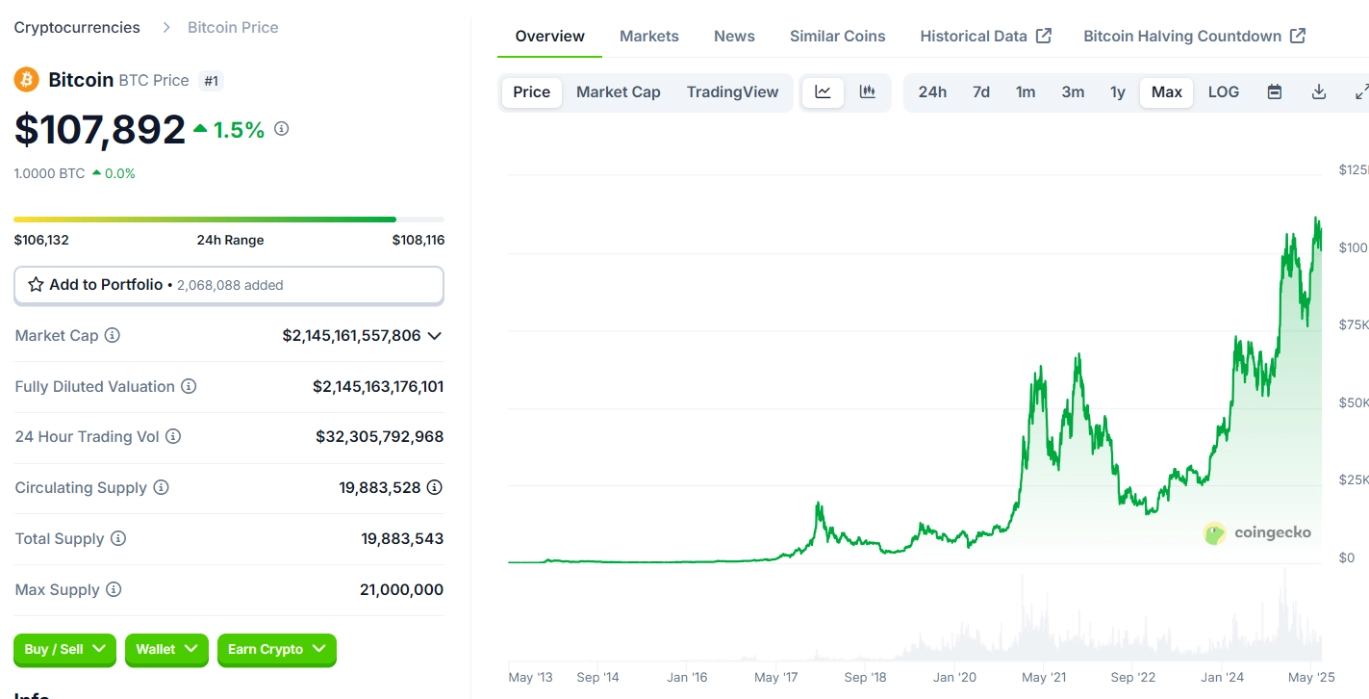Viewport: 1369px width, 699px height.
Task: Open the Overview tab
Action: click(550, 36)
